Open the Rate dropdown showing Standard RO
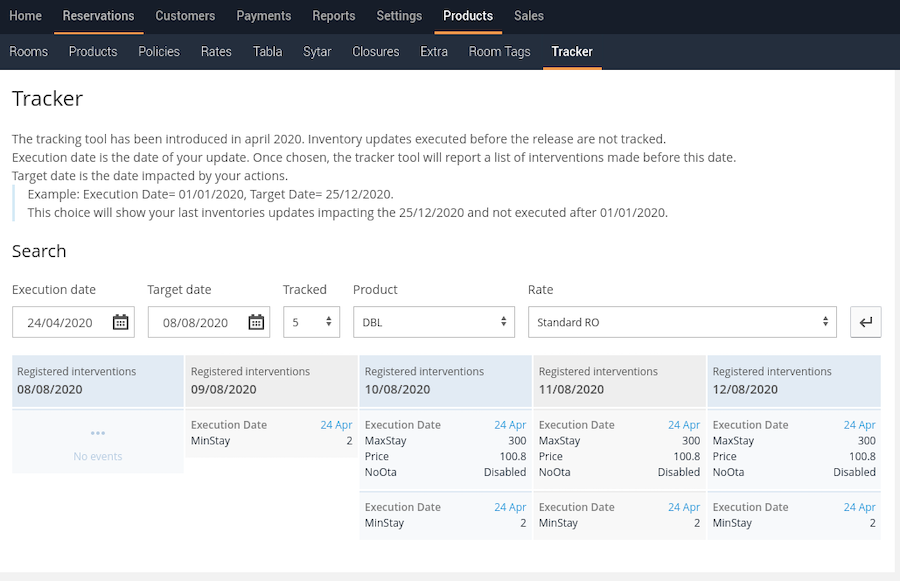This screenshot has height=581, width=900. (682, 322)
